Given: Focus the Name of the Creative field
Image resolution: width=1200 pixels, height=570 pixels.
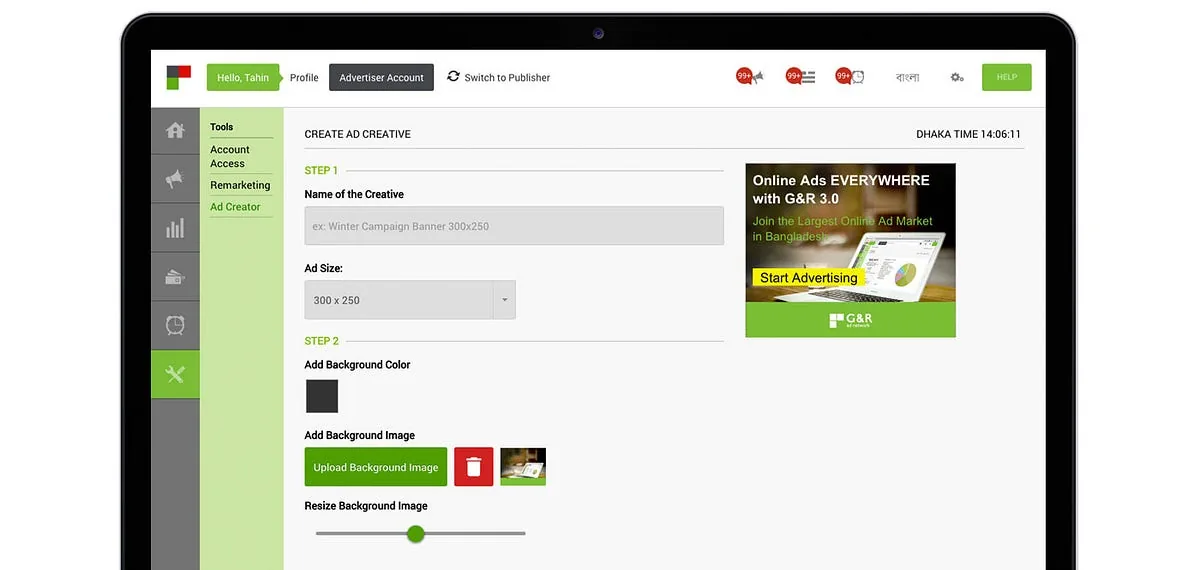Looking at the screenshot, I should 514,226.
